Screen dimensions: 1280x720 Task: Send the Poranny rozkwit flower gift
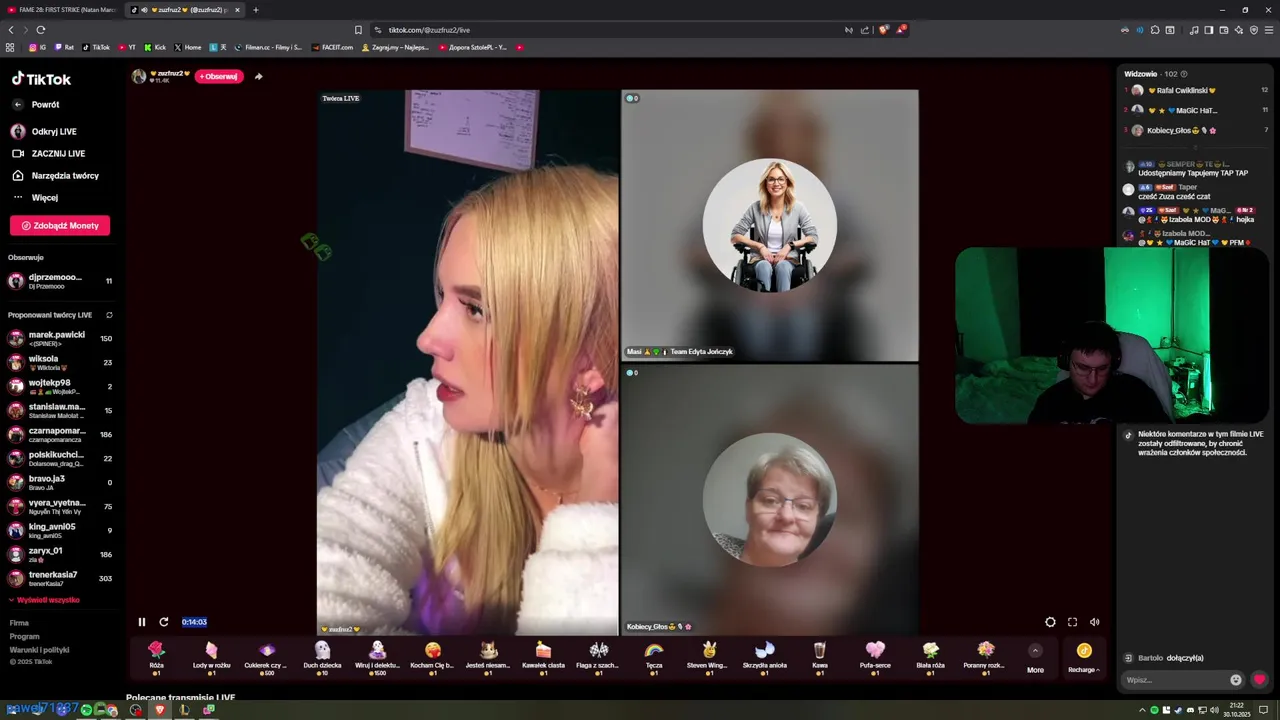click(x=986, y=657)
